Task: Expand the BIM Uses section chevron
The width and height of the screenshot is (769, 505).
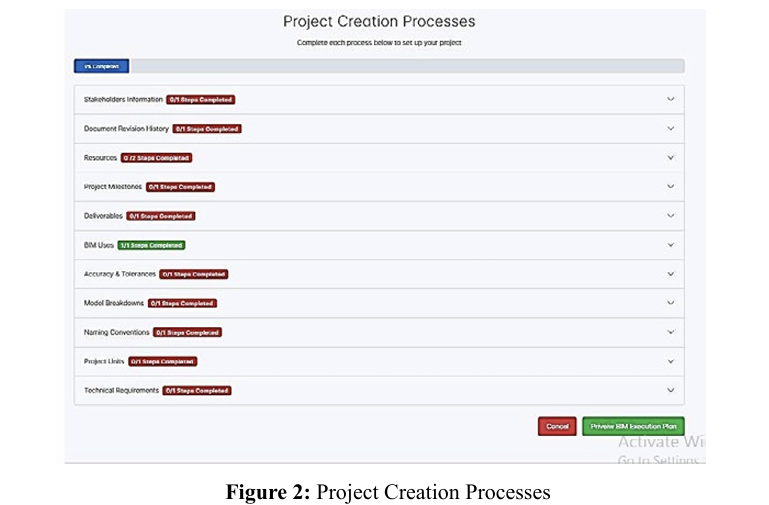Action: click(x=670, y=245)
